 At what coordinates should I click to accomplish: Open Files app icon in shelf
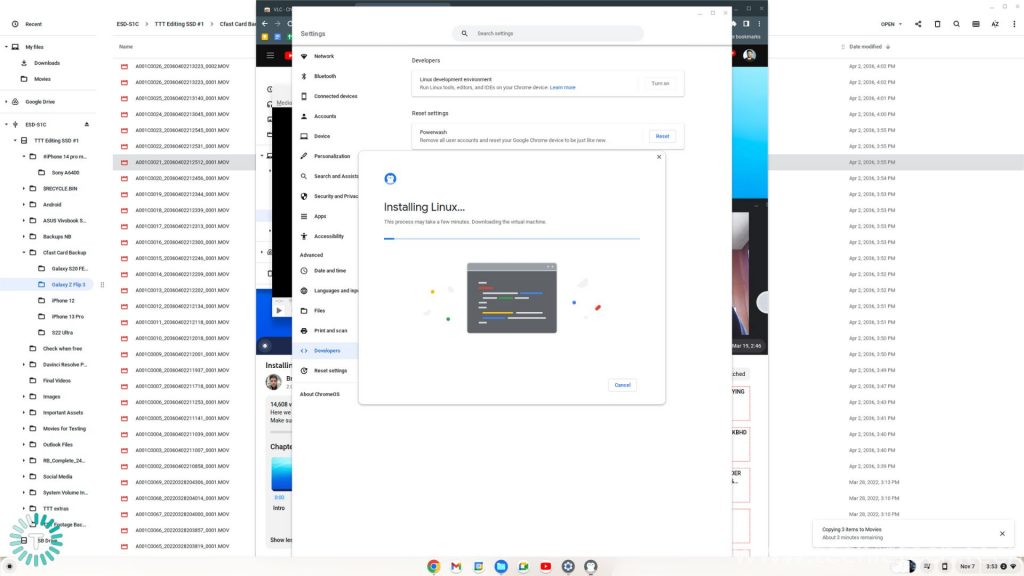(x=501, y=566)
